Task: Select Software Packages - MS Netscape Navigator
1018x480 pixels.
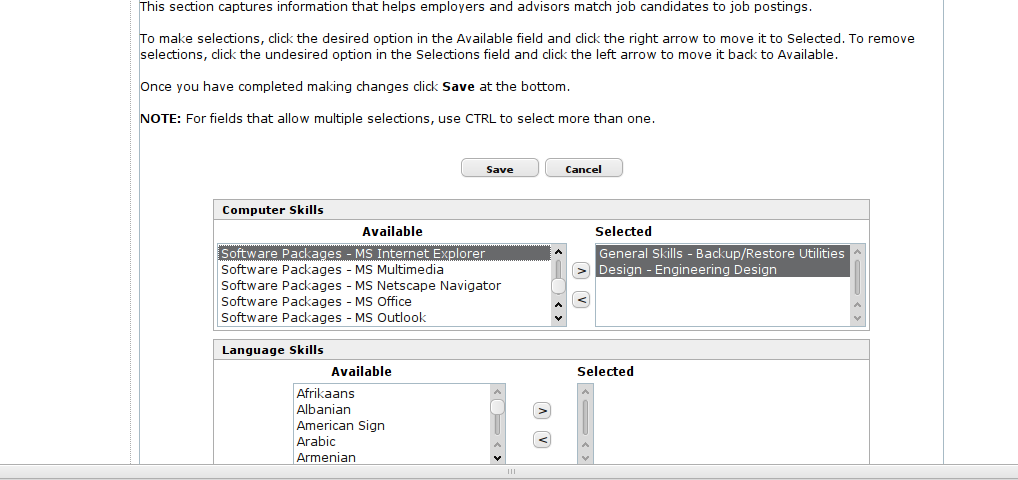Action: pos(384,286)
